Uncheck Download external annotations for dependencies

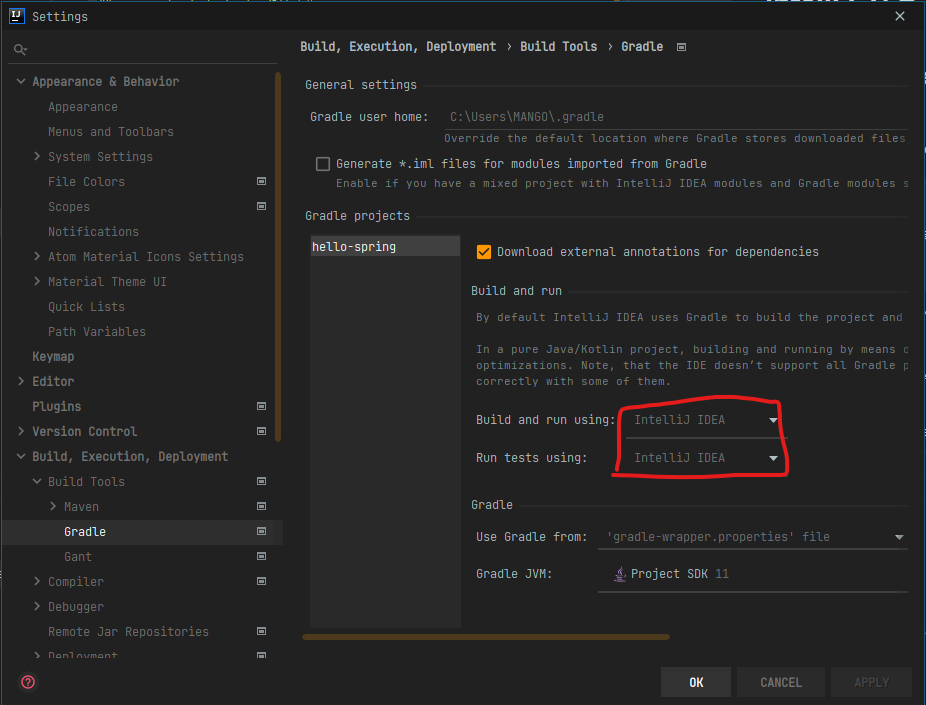click(x=484, y=252)
